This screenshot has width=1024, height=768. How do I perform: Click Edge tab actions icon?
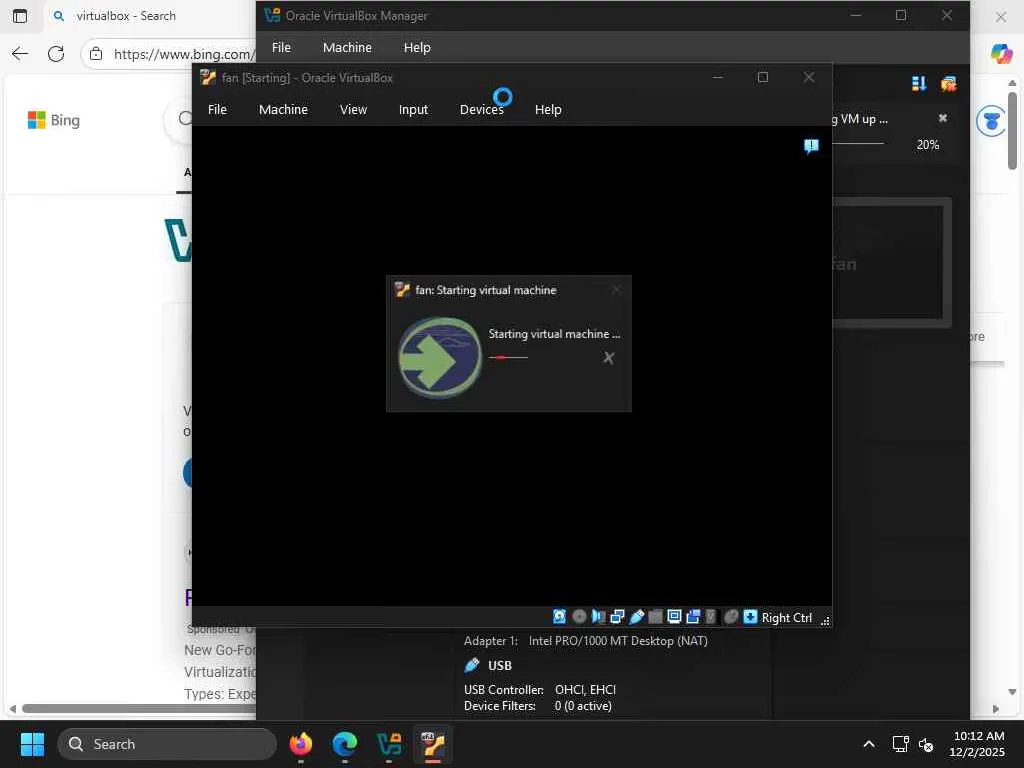click(x=20, y=16)
